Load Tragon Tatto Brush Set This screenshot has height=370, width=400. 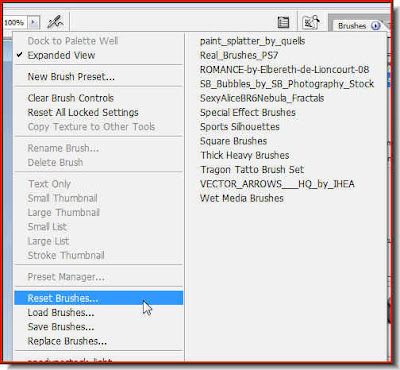[x=252, y=170]
